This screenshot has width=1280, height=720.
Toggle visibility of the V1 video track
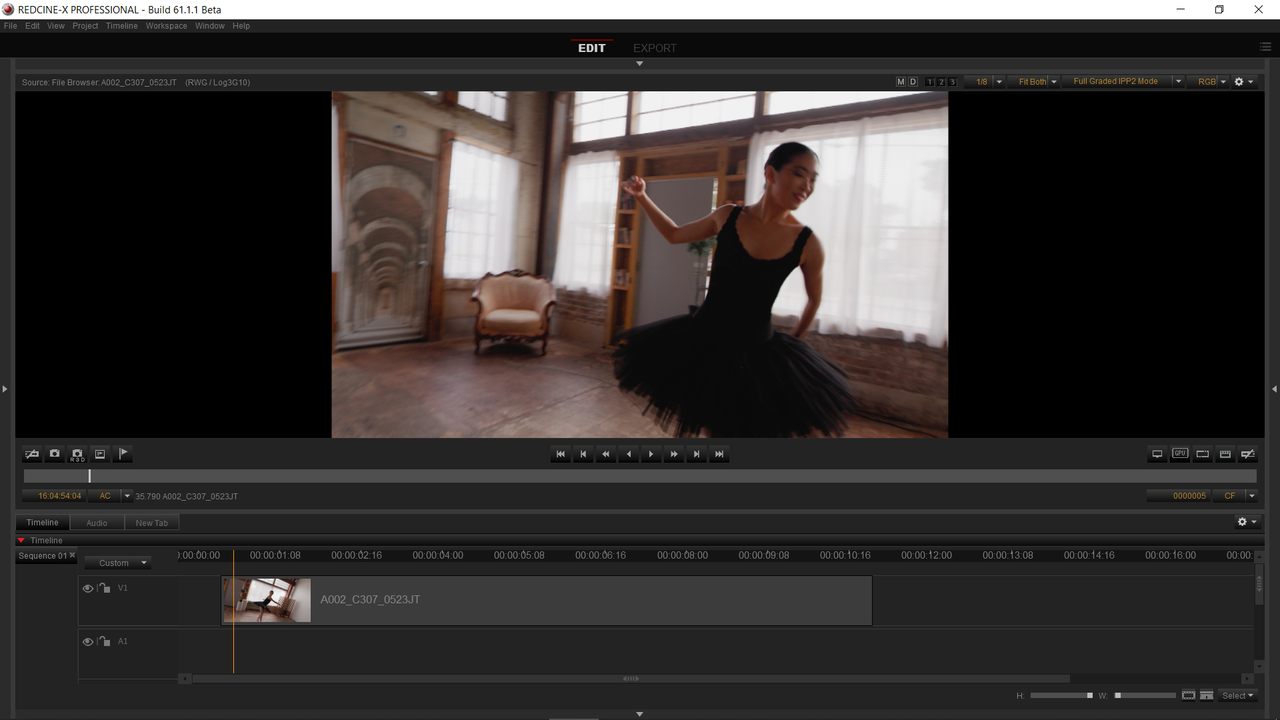point(88,589)
